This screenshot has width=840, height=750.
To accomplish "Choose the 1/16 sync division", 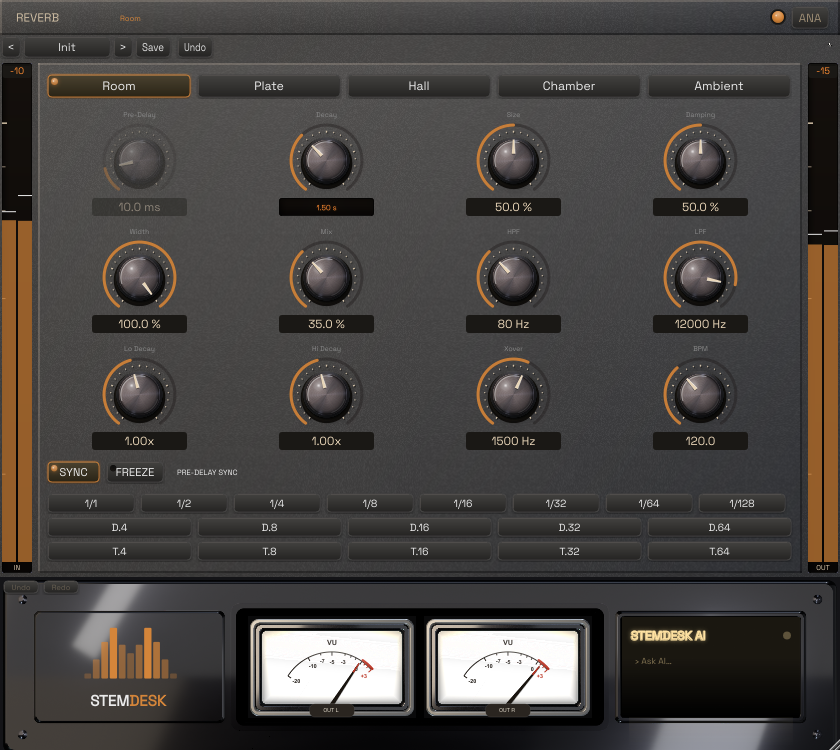I will (463, 504).
